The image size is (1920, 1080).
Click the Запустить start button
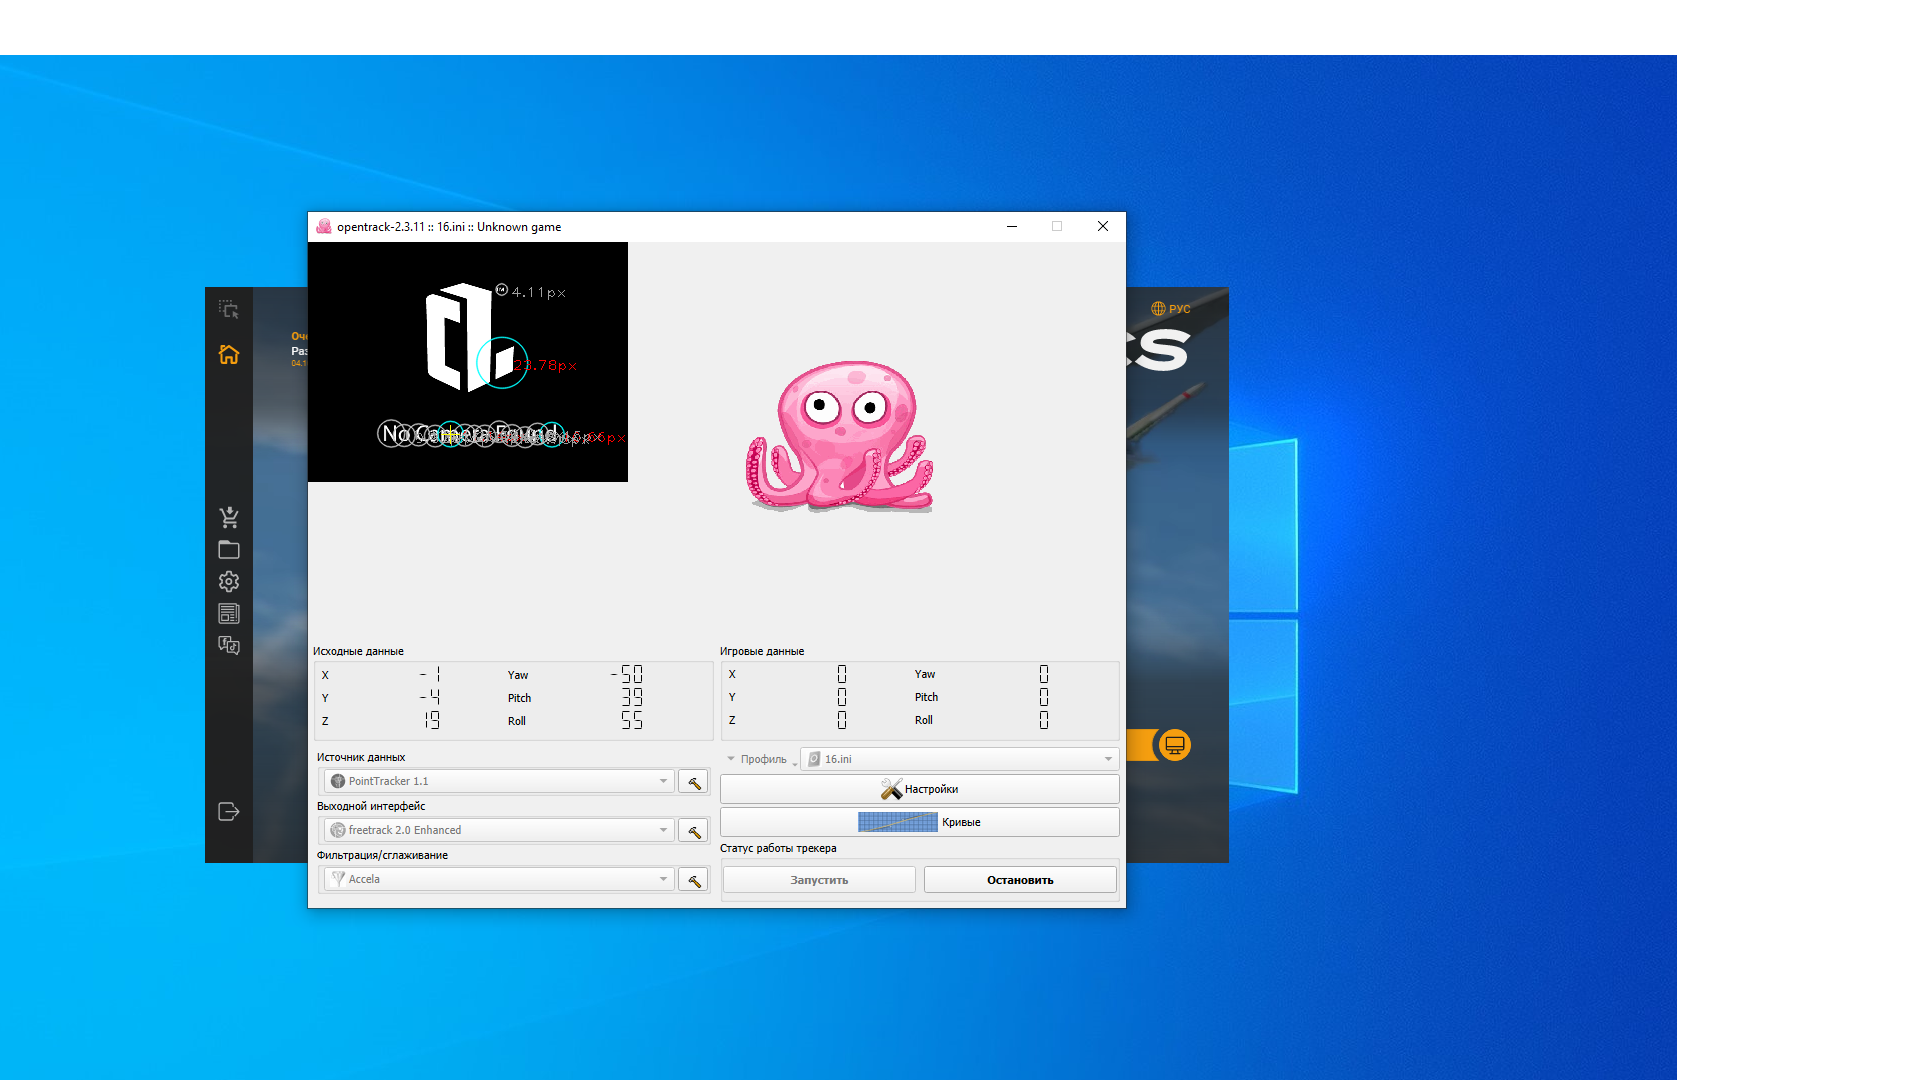pyautogui.click(x=819, y=880)
